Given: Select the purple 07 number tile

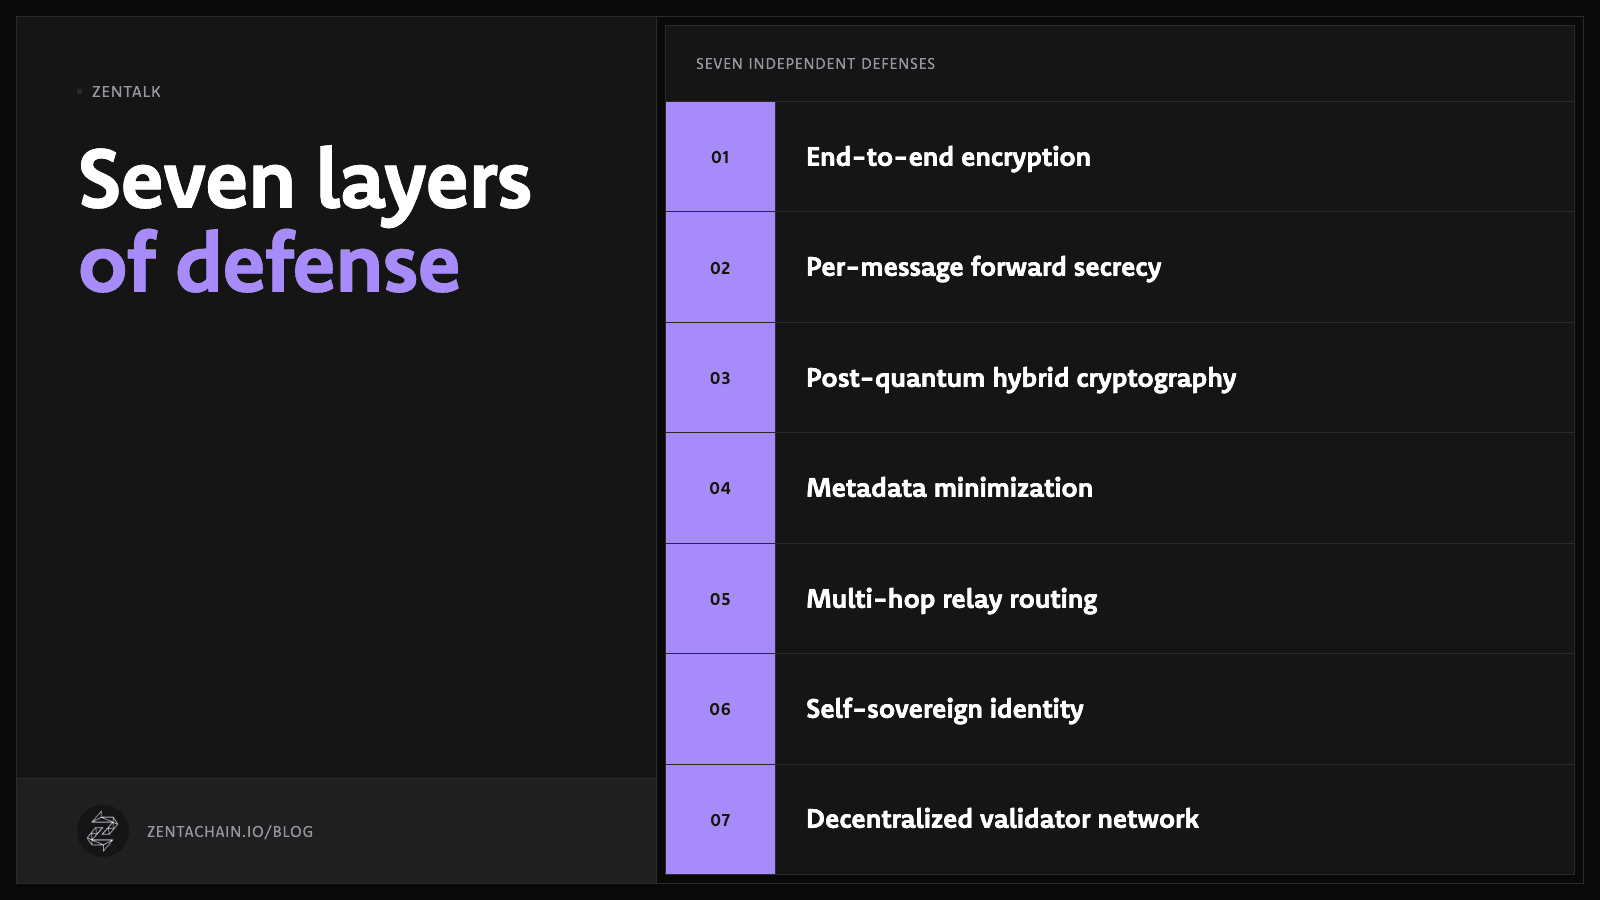Looking at the screenshot, I should (x=720, y=820).
